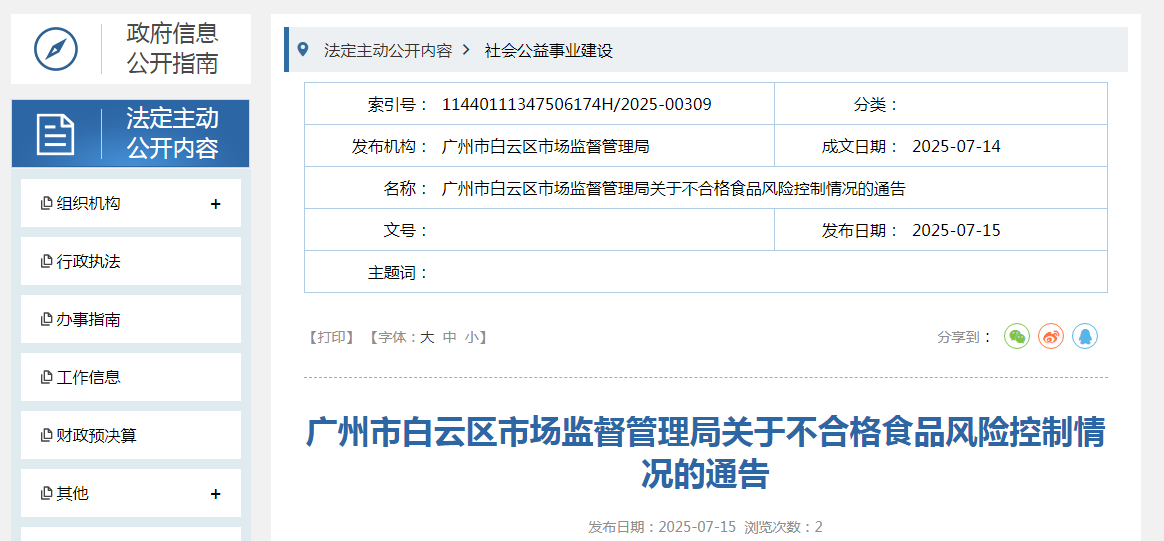The image size is (1164, 541).
Task: Go to 社会公益事业建设 breadcrumb
Action: (x=549, y=50)
